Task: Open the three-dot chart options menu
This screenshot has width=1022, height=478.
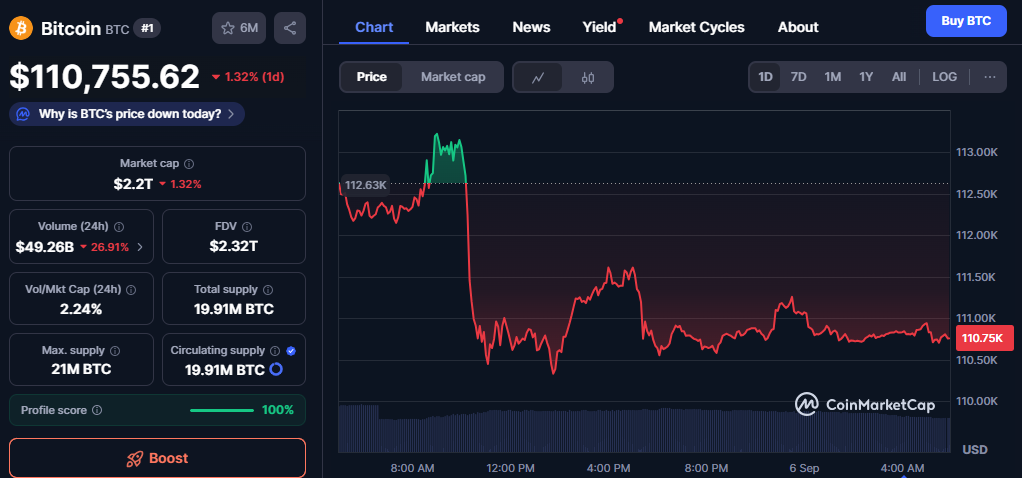Action: 989,77
